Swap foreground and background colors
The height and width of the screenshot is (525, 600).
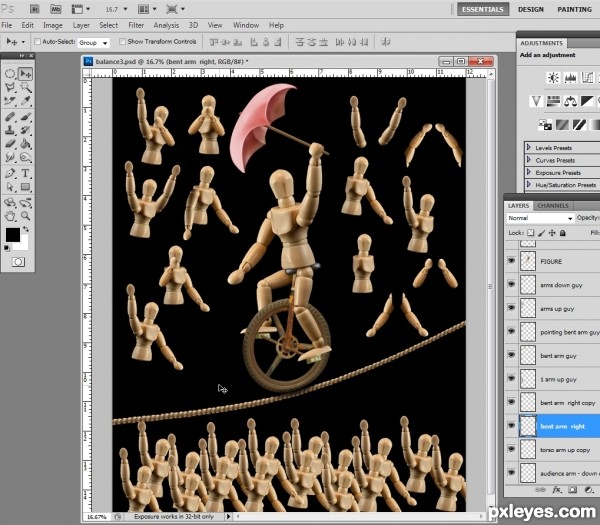click(26, 229)
